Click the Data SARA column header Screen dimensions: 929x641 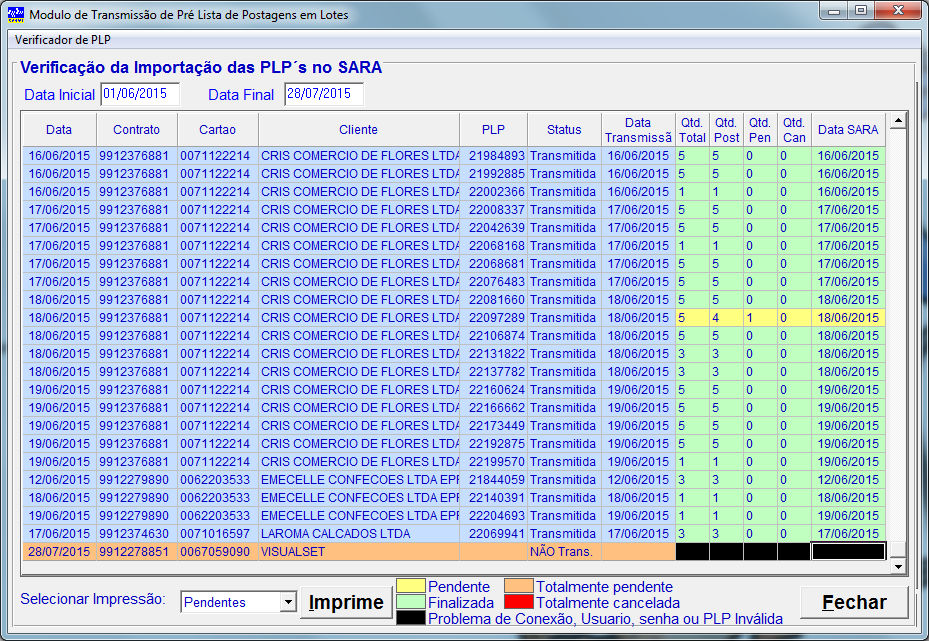pyautogui.click(x=848, y=130)
